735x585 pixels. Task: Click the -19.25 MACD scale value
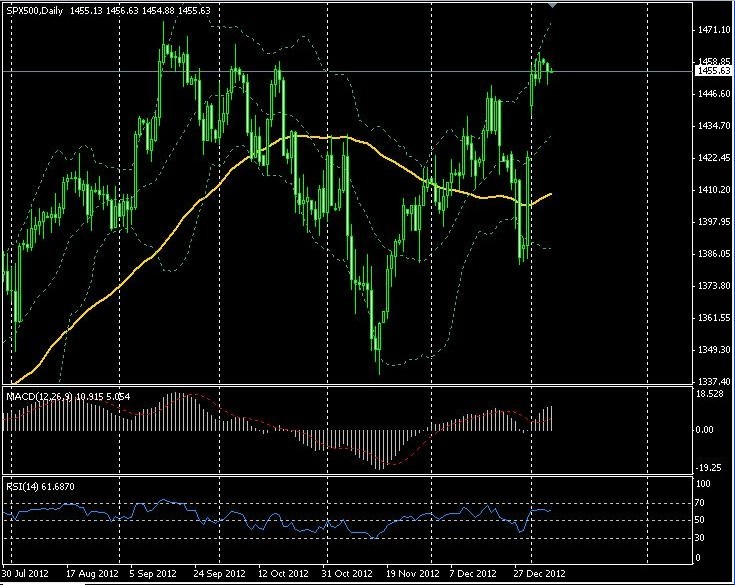coord(708,467)
